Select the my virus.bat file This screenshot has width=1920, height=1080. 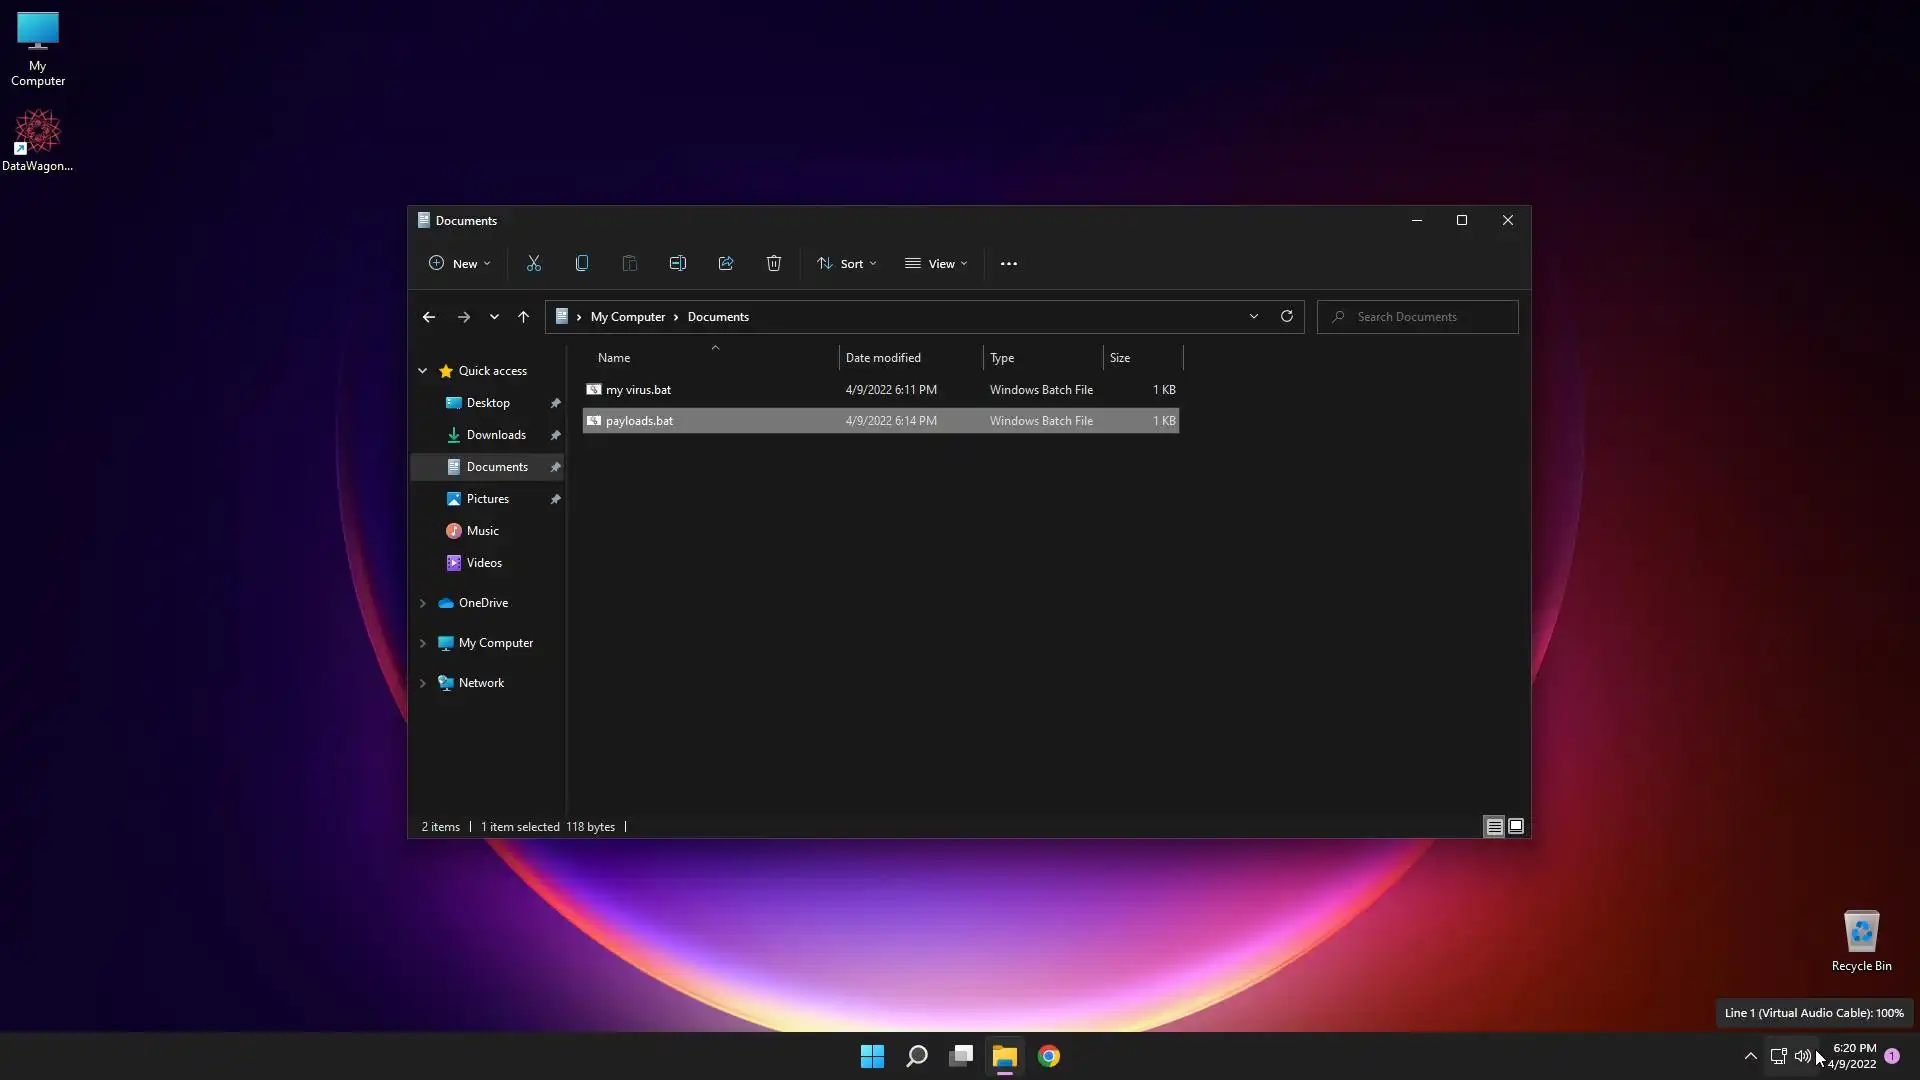[638, 390]
